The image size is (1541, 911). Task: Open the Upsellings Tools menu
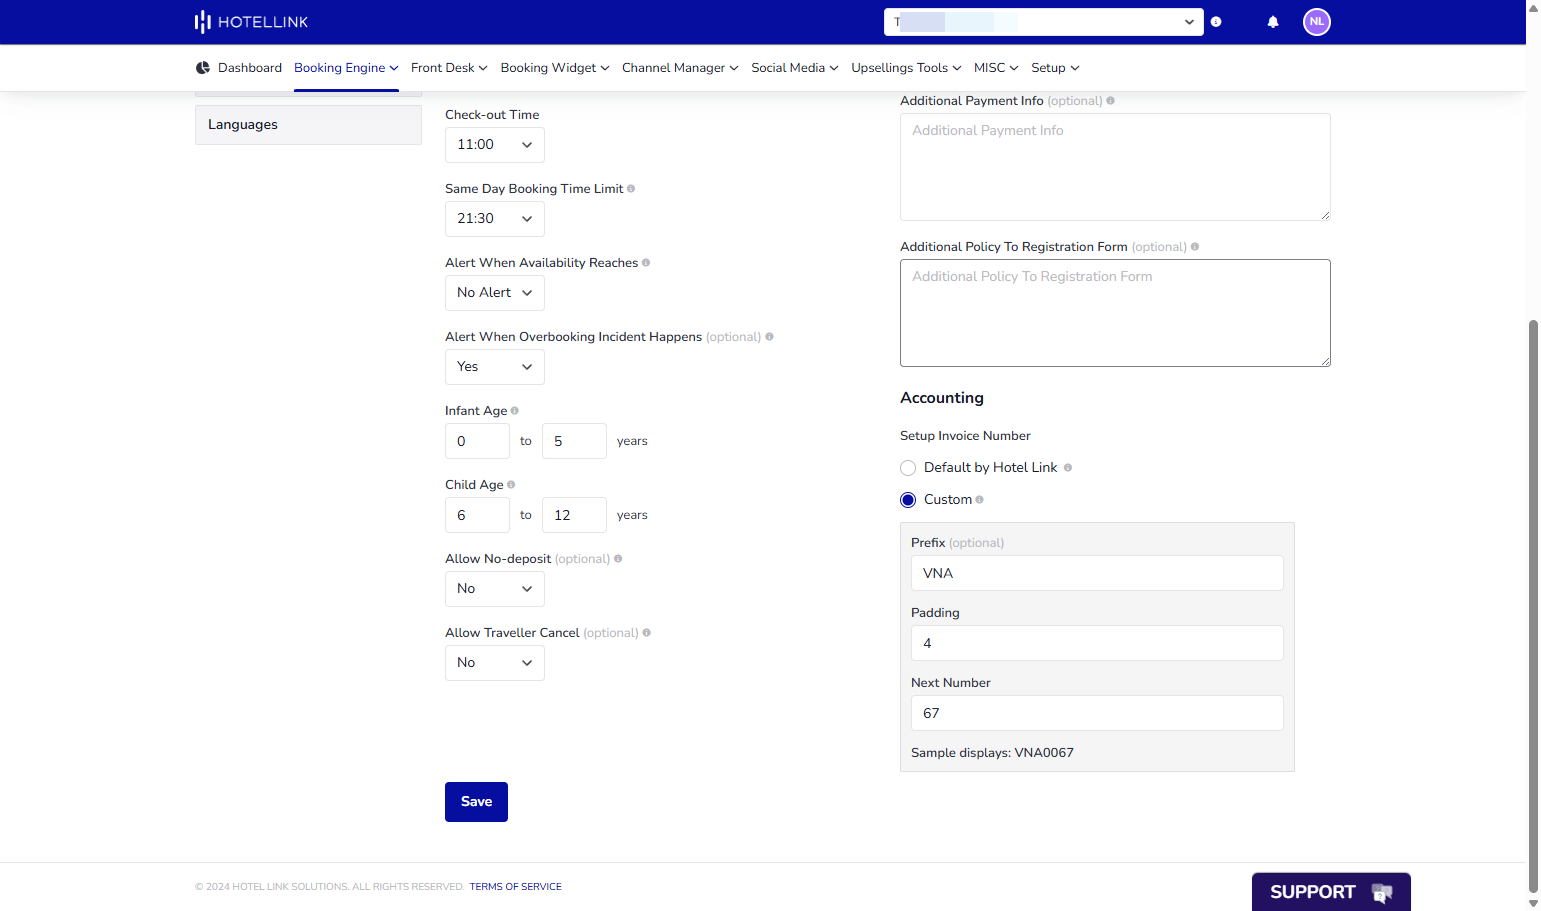(x=906, y=68)
